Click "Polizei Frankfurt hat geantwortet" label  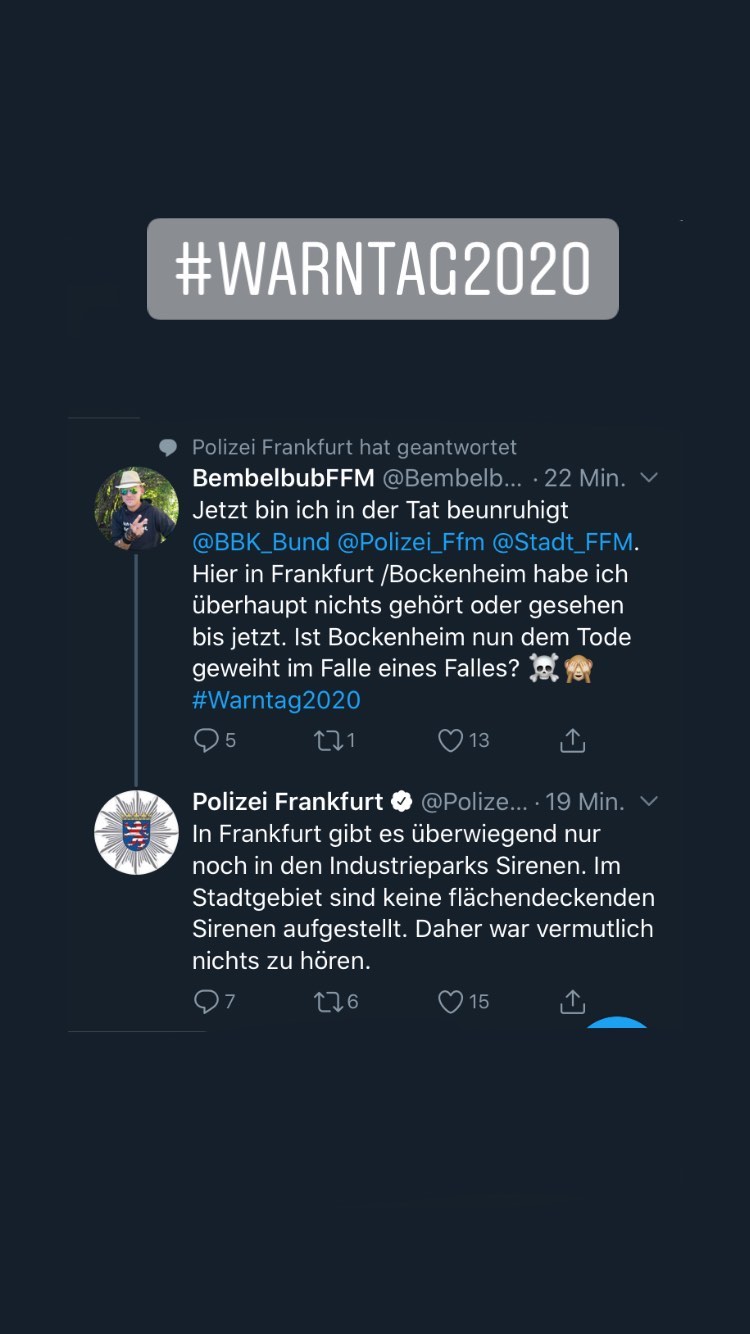354,448
